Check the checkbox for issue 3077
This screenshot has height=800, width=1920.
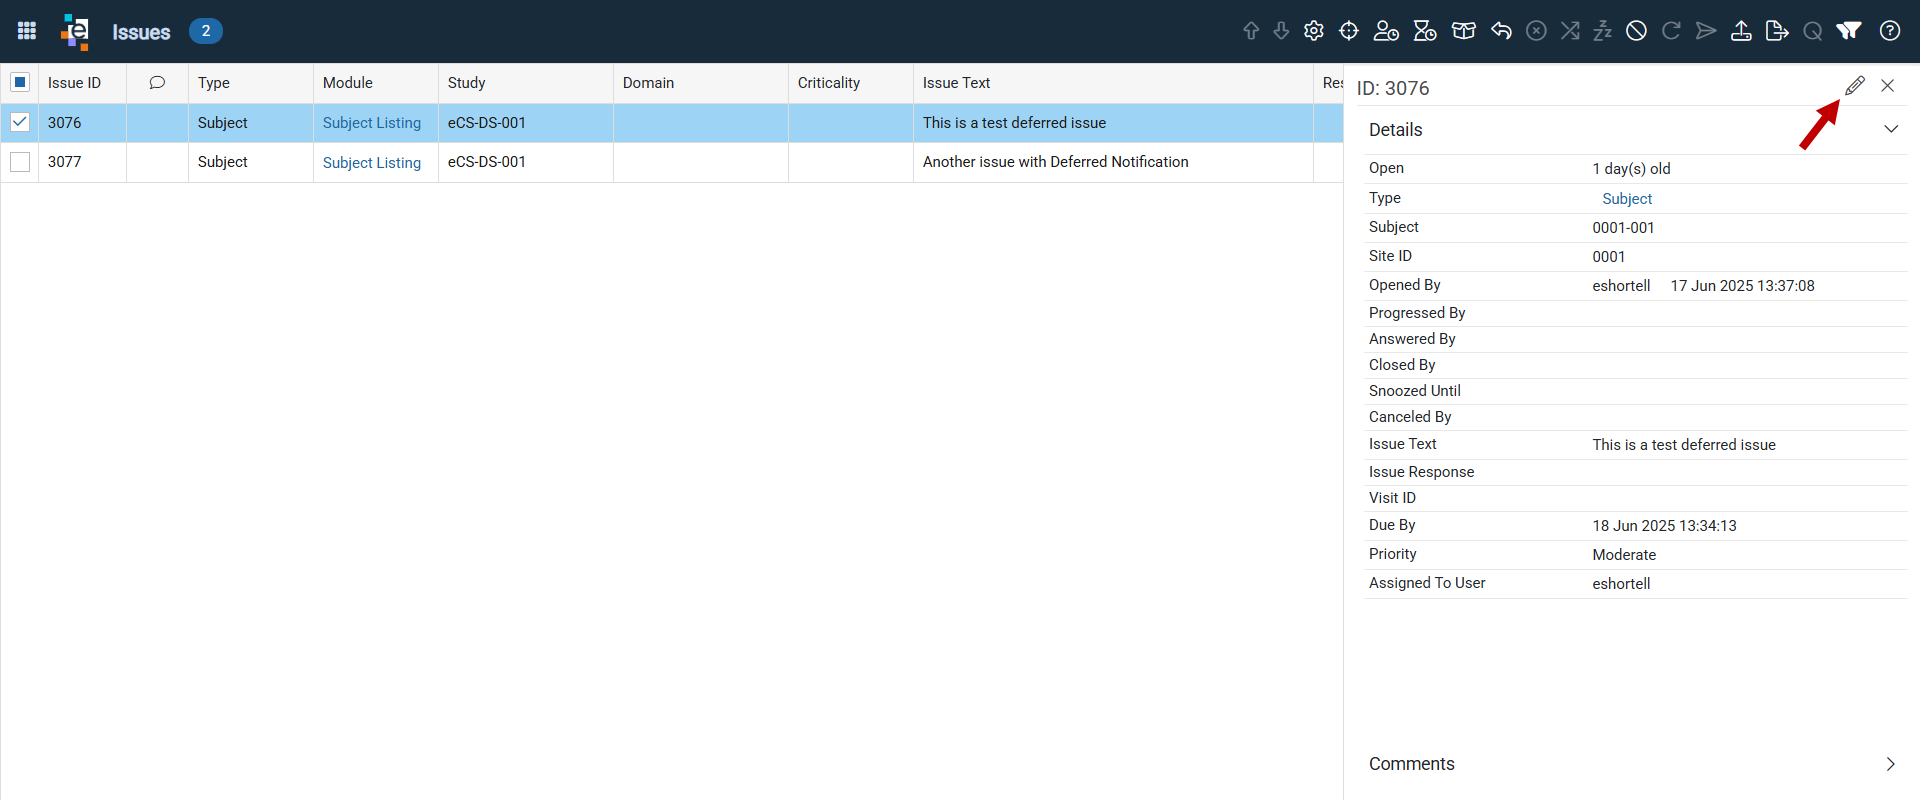[20, 161]
